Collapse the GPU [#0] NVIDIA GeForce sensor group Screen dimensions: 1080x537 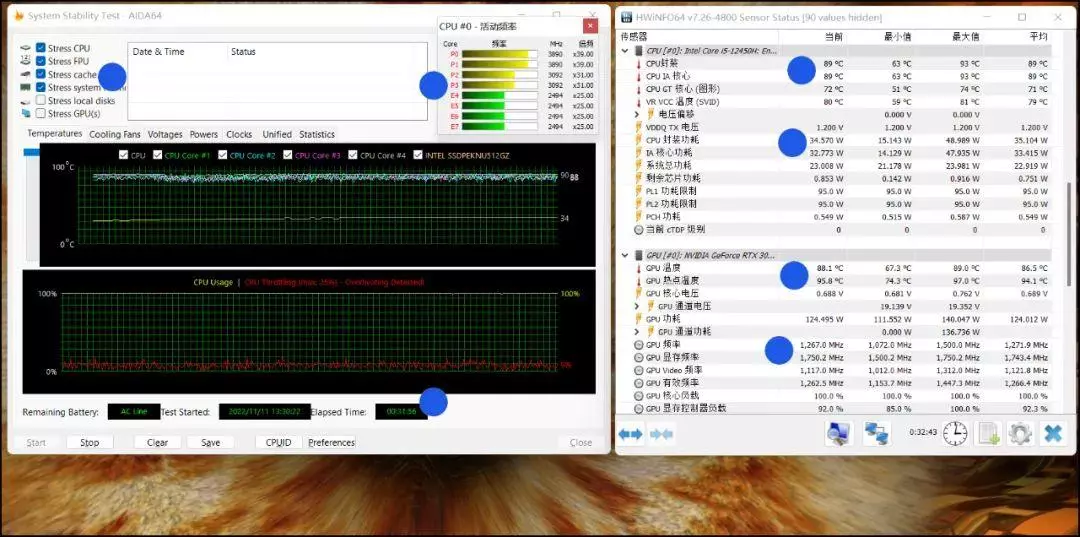coord(625,255)
